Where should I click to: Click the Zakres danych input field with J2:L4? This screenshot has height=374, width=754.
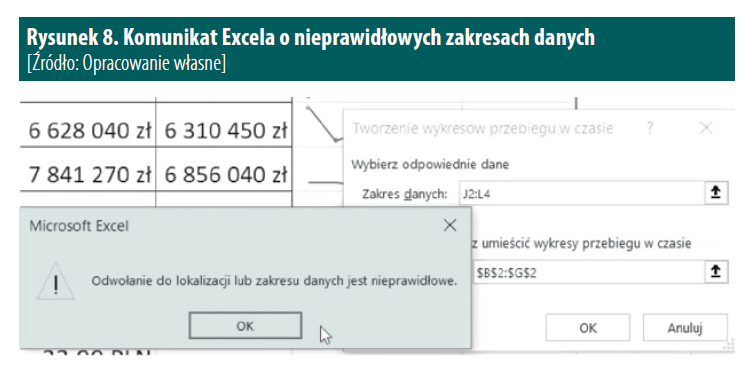coord(582,193)
